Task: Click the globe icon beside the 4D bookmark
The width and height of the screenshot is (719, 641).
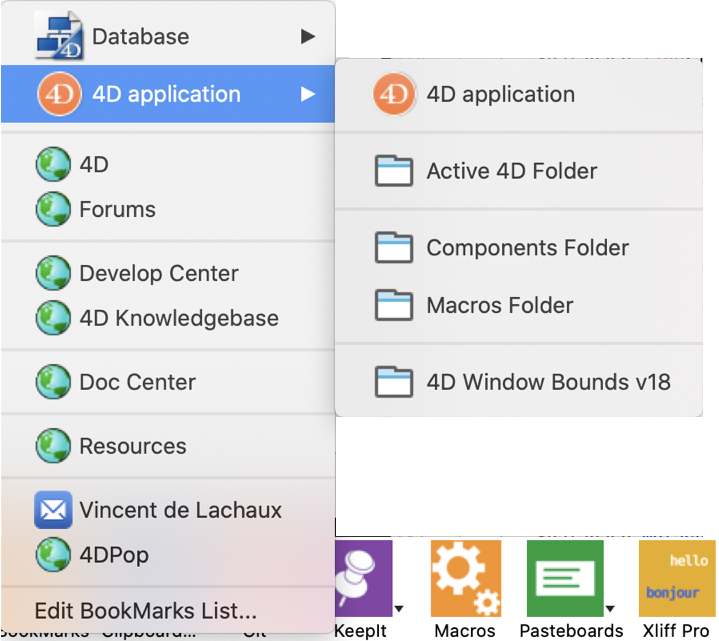Action: point(53,164)
